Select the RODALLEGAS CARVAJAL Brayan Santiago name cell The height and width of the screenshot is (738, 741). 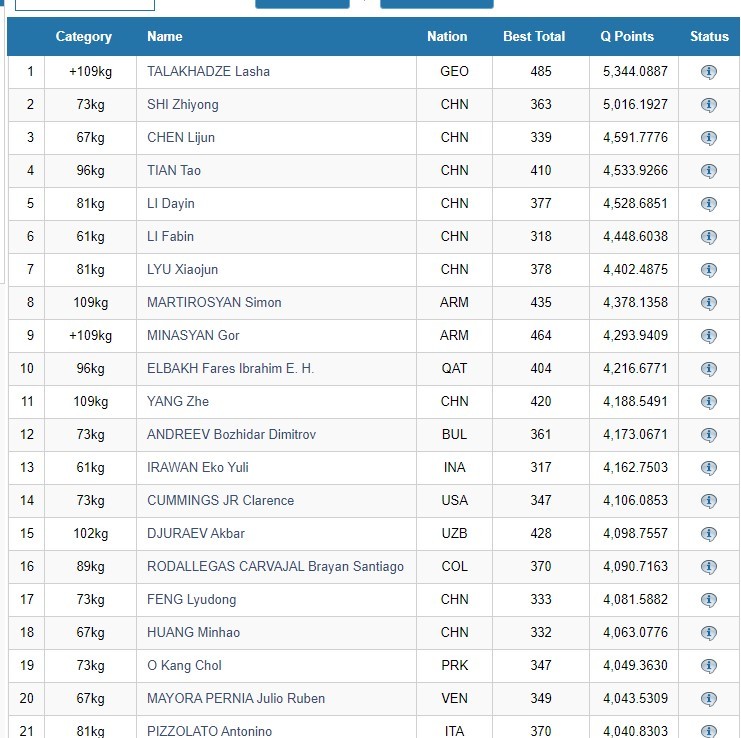[275, 567]
